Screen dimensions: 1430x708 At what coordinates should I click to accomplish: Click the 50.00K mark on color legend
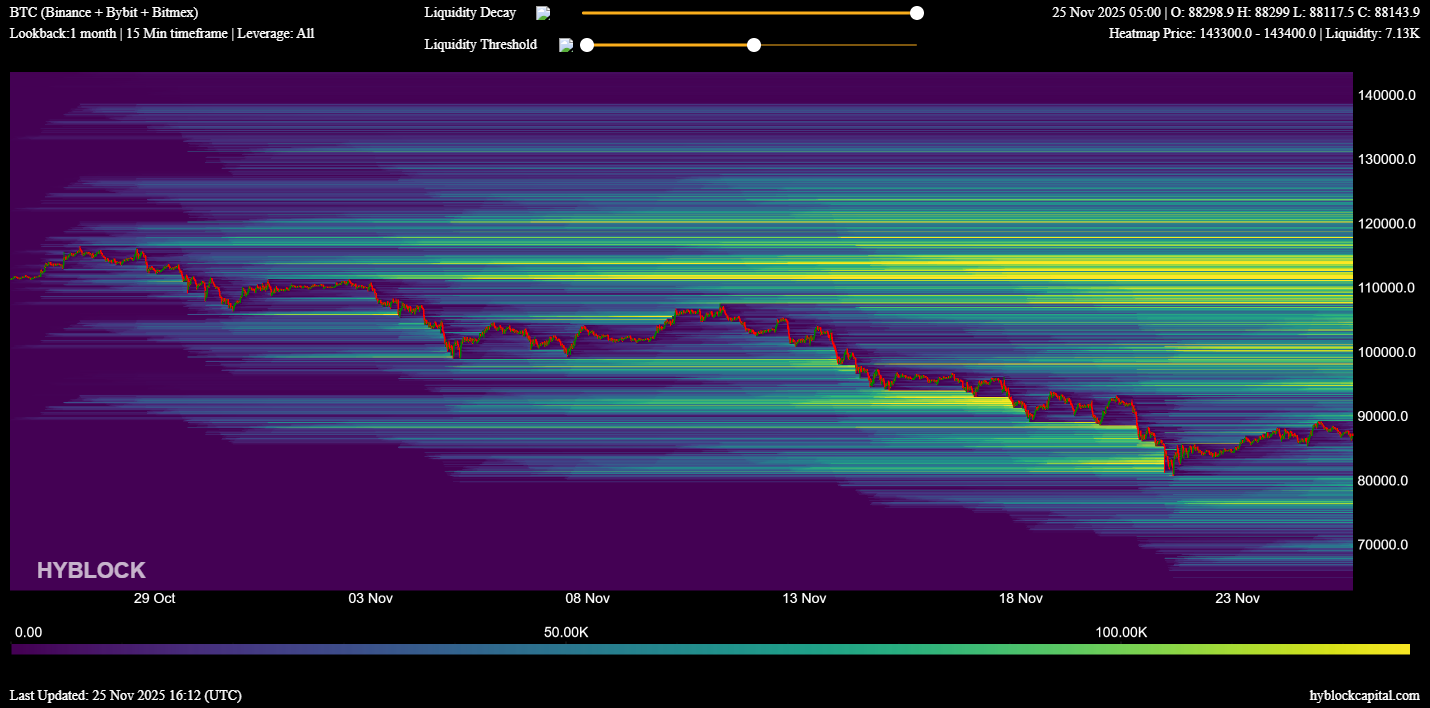[566, 633]
